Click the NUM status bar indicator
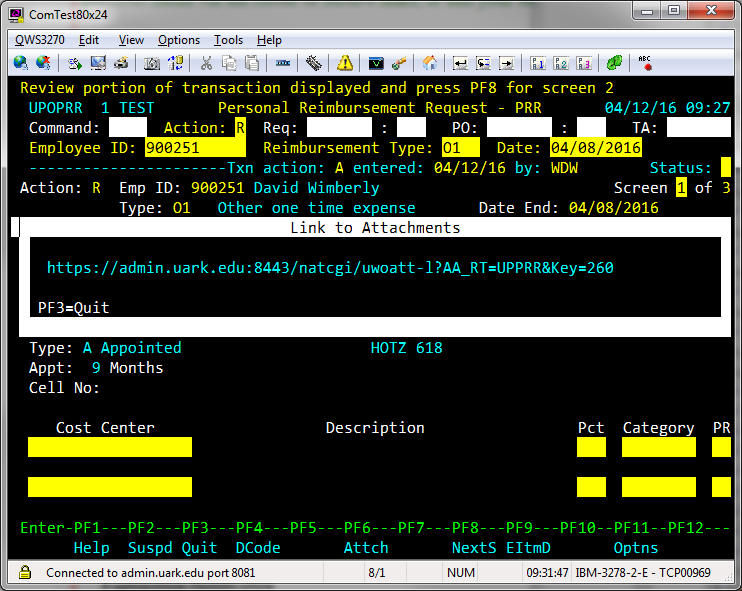This screenshot has height=591, width=742. [460, 573]
